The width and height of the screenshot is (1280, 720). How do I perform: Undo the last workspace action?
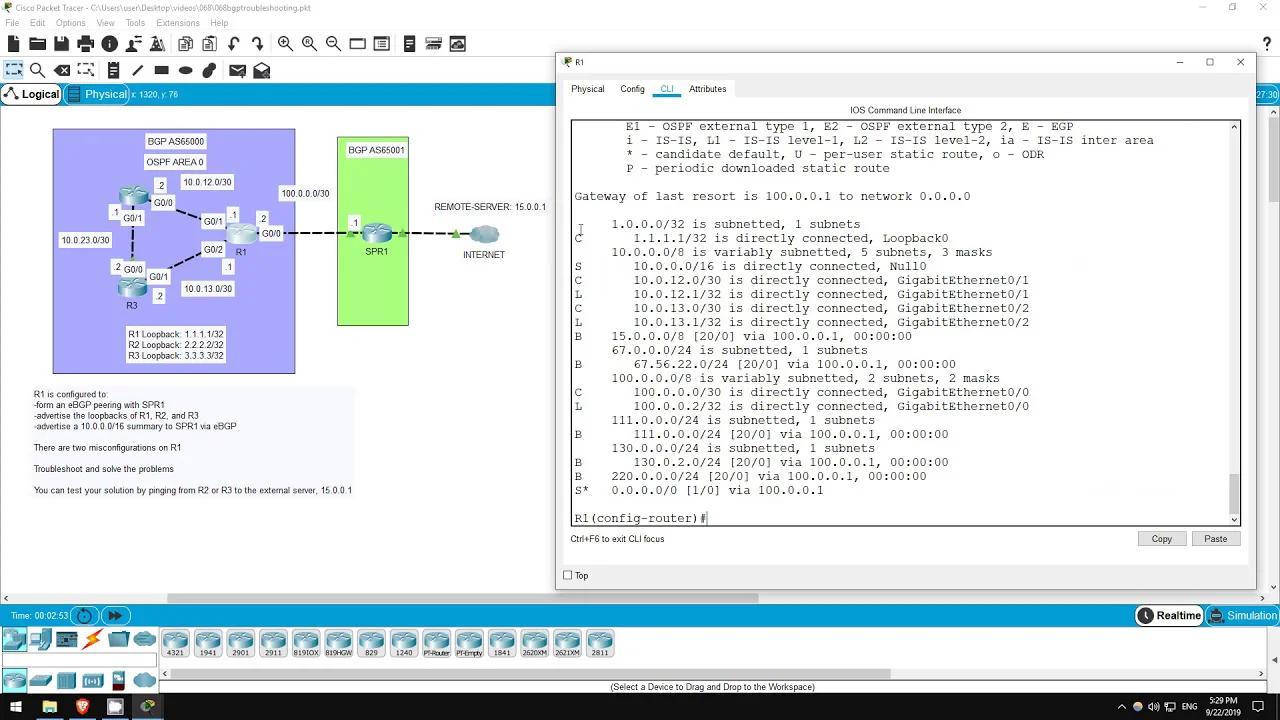click(x=233, y=44)
